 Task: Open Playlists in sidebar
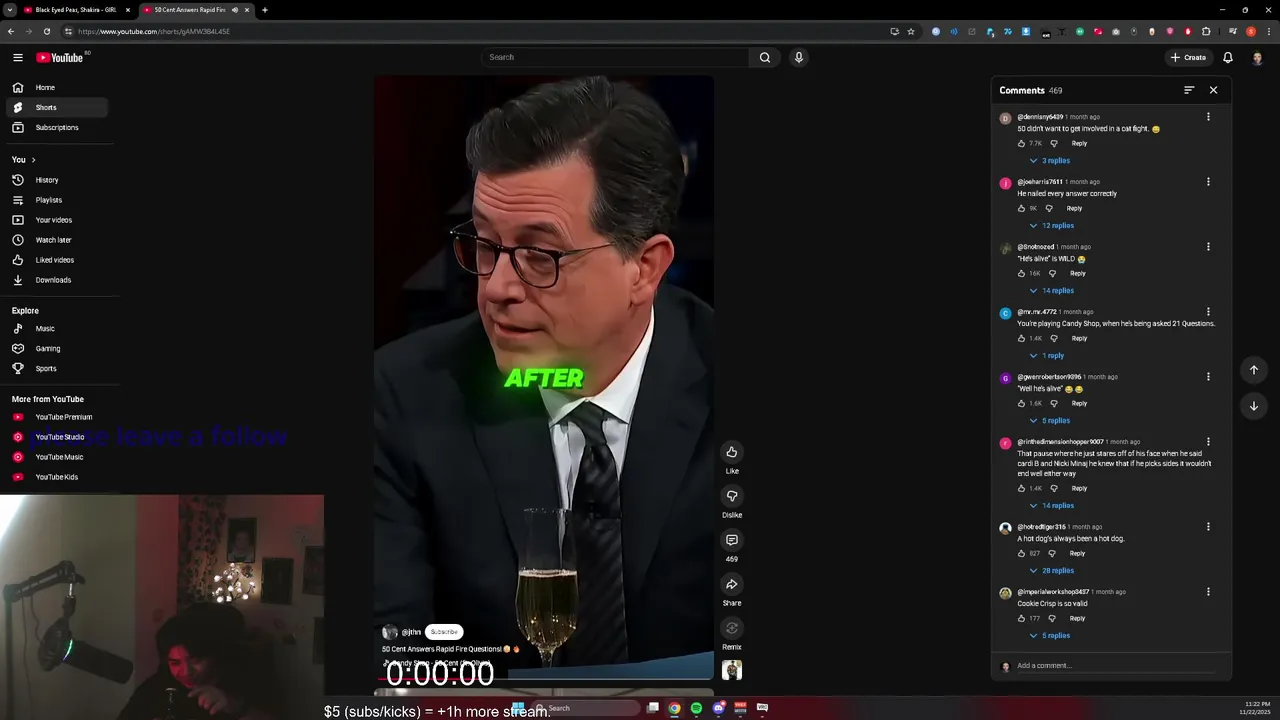tap(56, 200)
